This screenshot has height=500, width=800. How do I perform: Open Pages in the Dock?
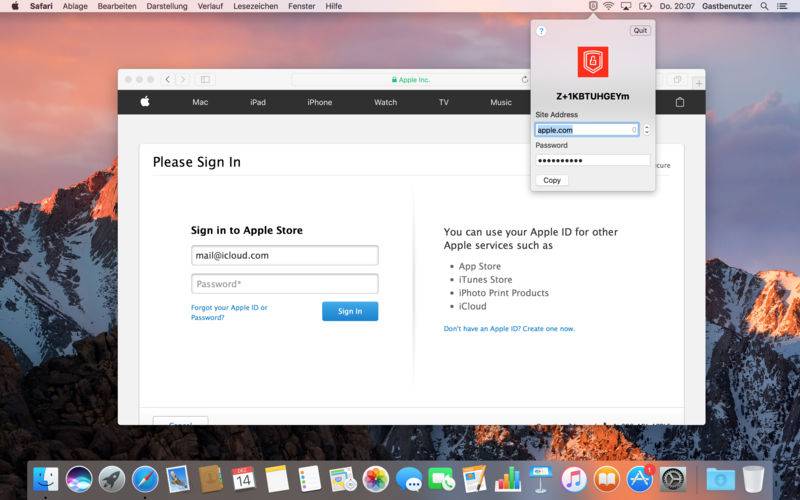point(474,479)
